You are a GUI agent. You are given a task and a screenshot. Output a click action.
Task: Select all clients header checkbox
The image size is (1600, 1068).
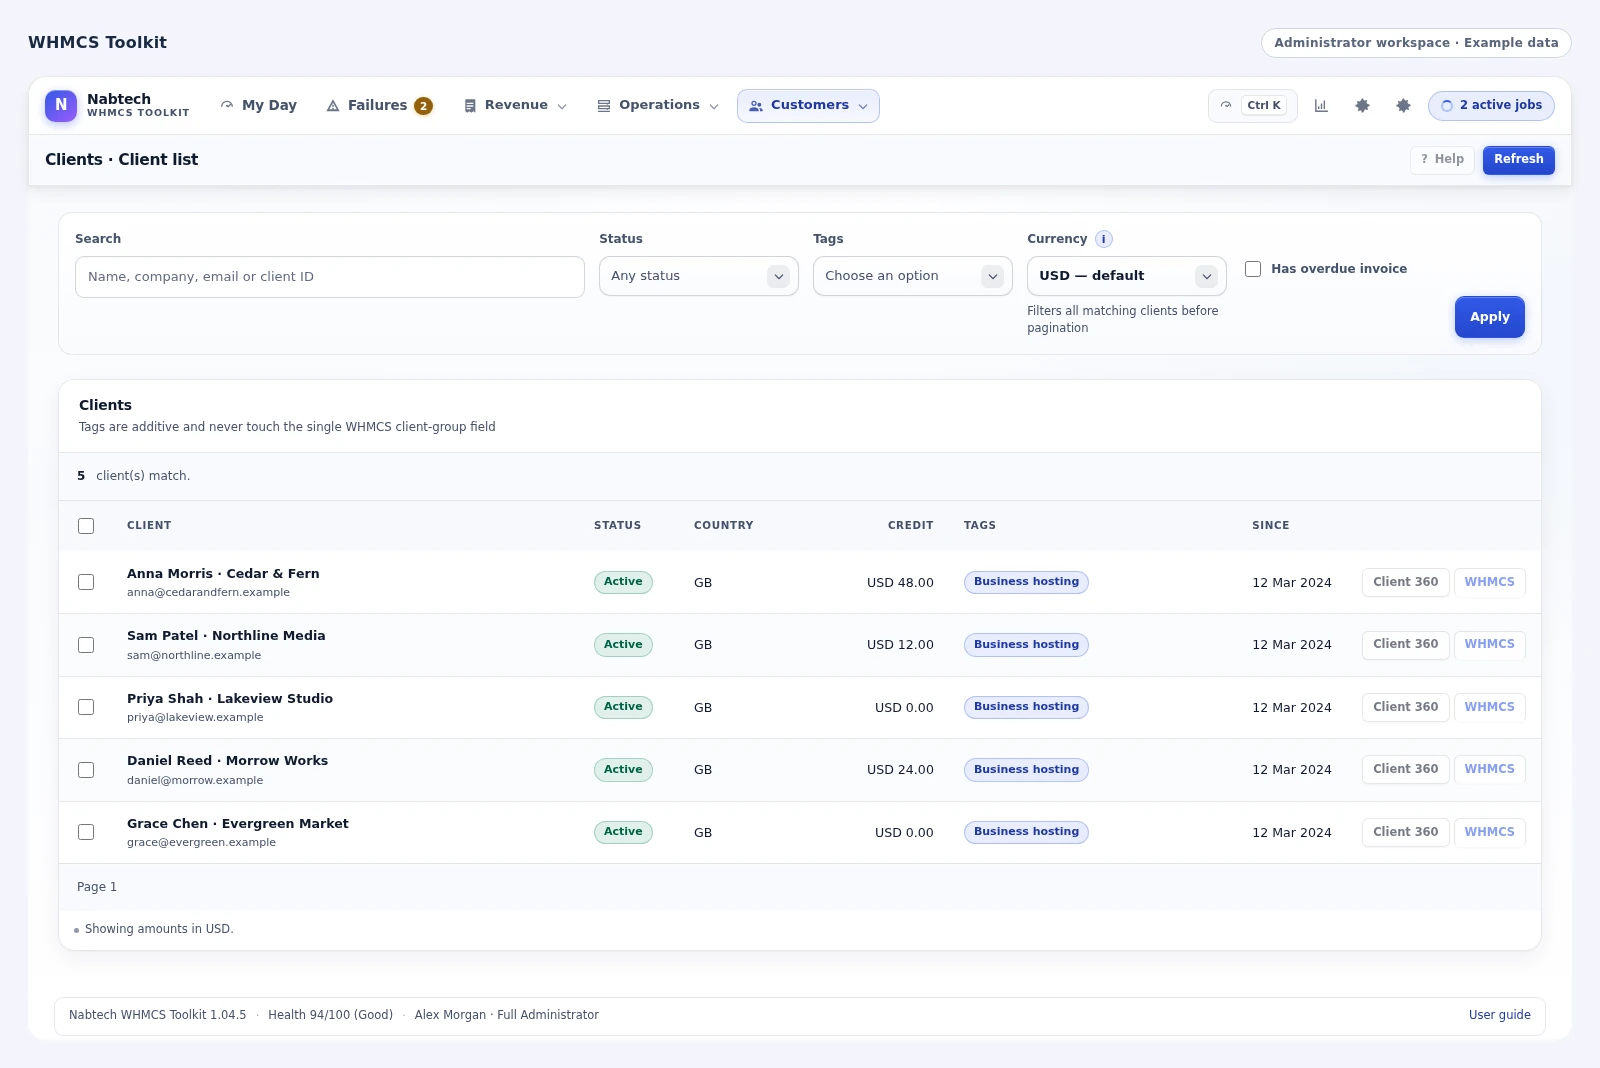[86, 526]
